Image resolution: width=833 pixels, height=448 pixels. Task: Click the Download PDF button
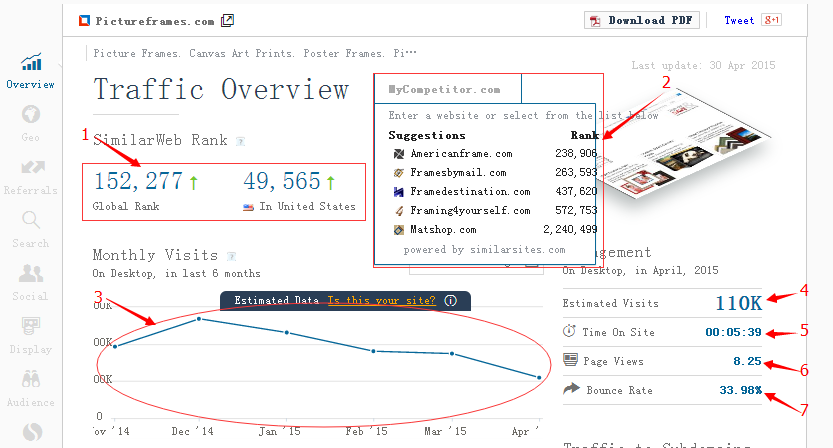(x=642, y=20)
